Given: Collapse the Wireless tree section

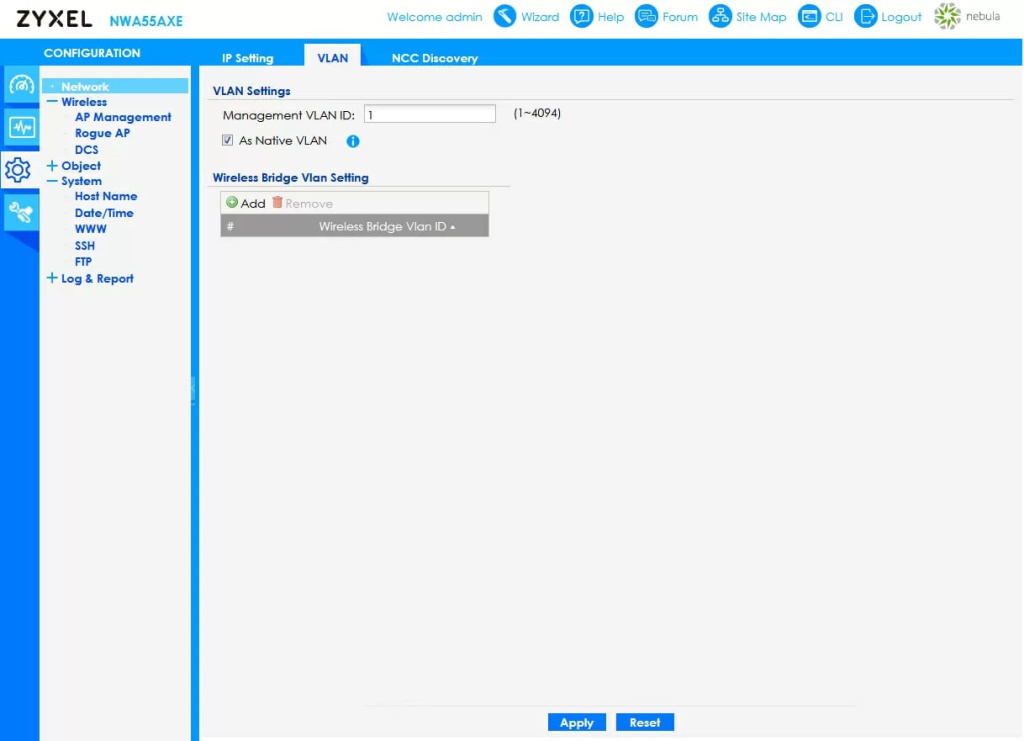Looking at the screenshot, I should pyautogui.click(x=52, y=102).
